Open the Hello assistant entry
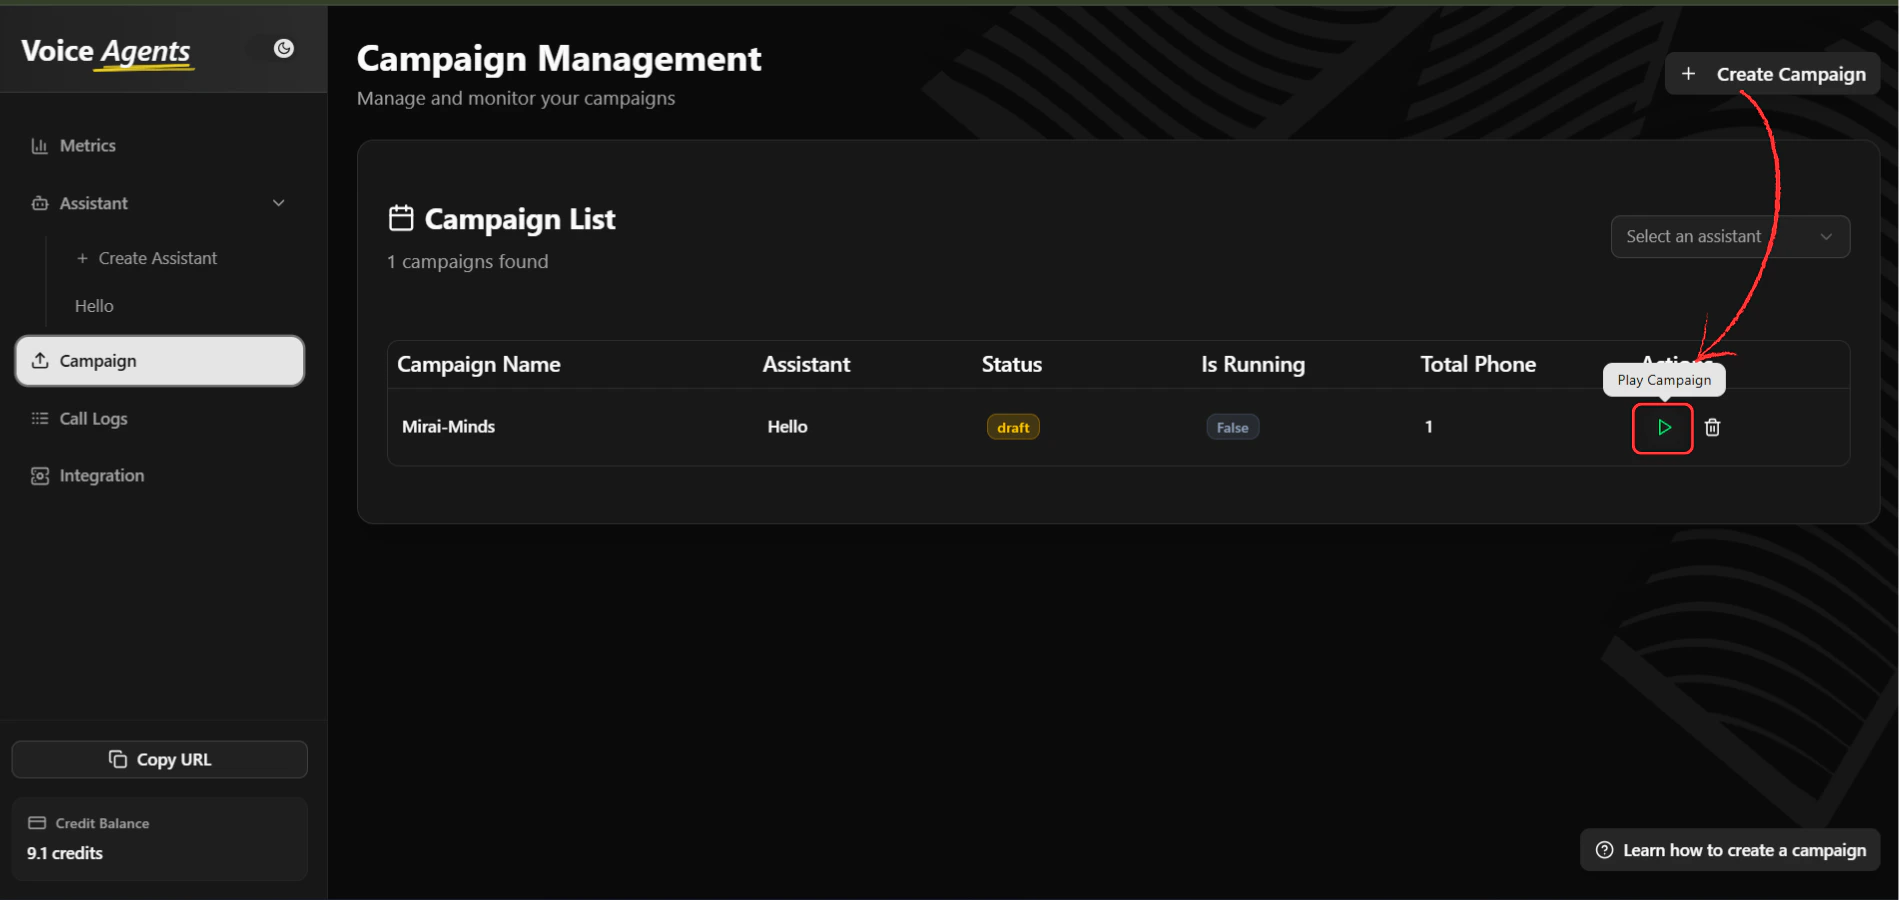 93,305
